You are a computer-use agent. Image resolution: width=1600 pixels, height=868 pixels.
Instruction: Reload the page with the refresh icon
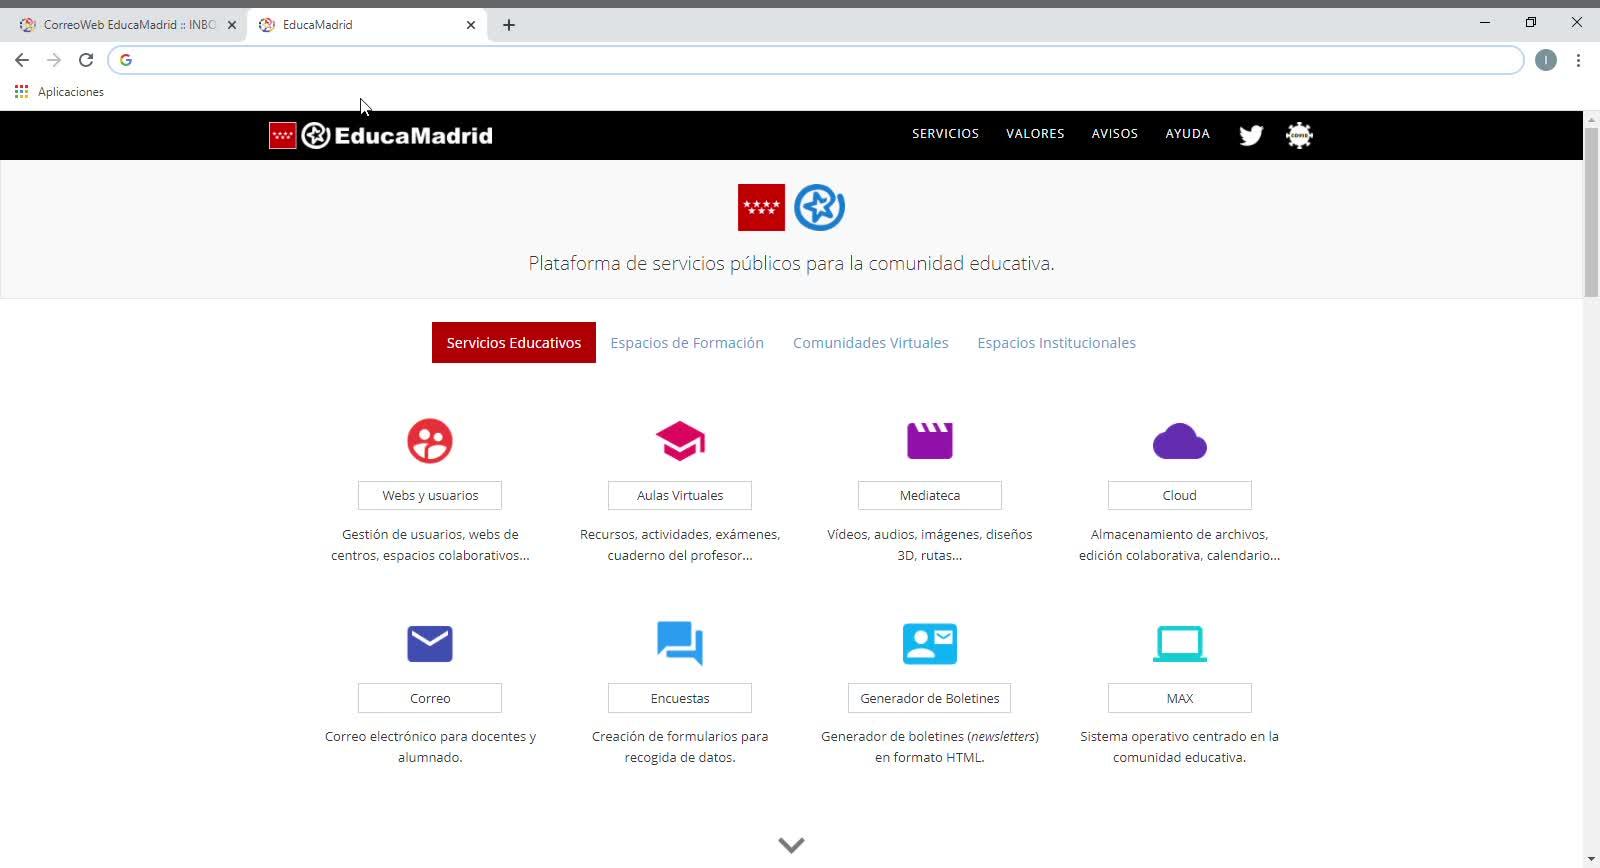tap(86, 60)
